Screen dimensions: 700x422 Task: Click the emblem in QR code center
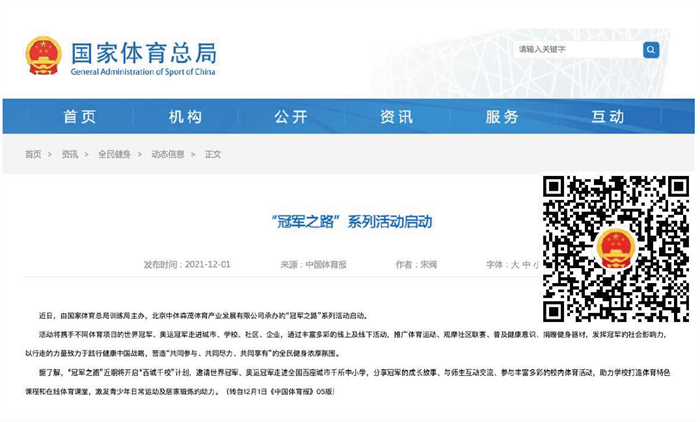tap(615, 247)
